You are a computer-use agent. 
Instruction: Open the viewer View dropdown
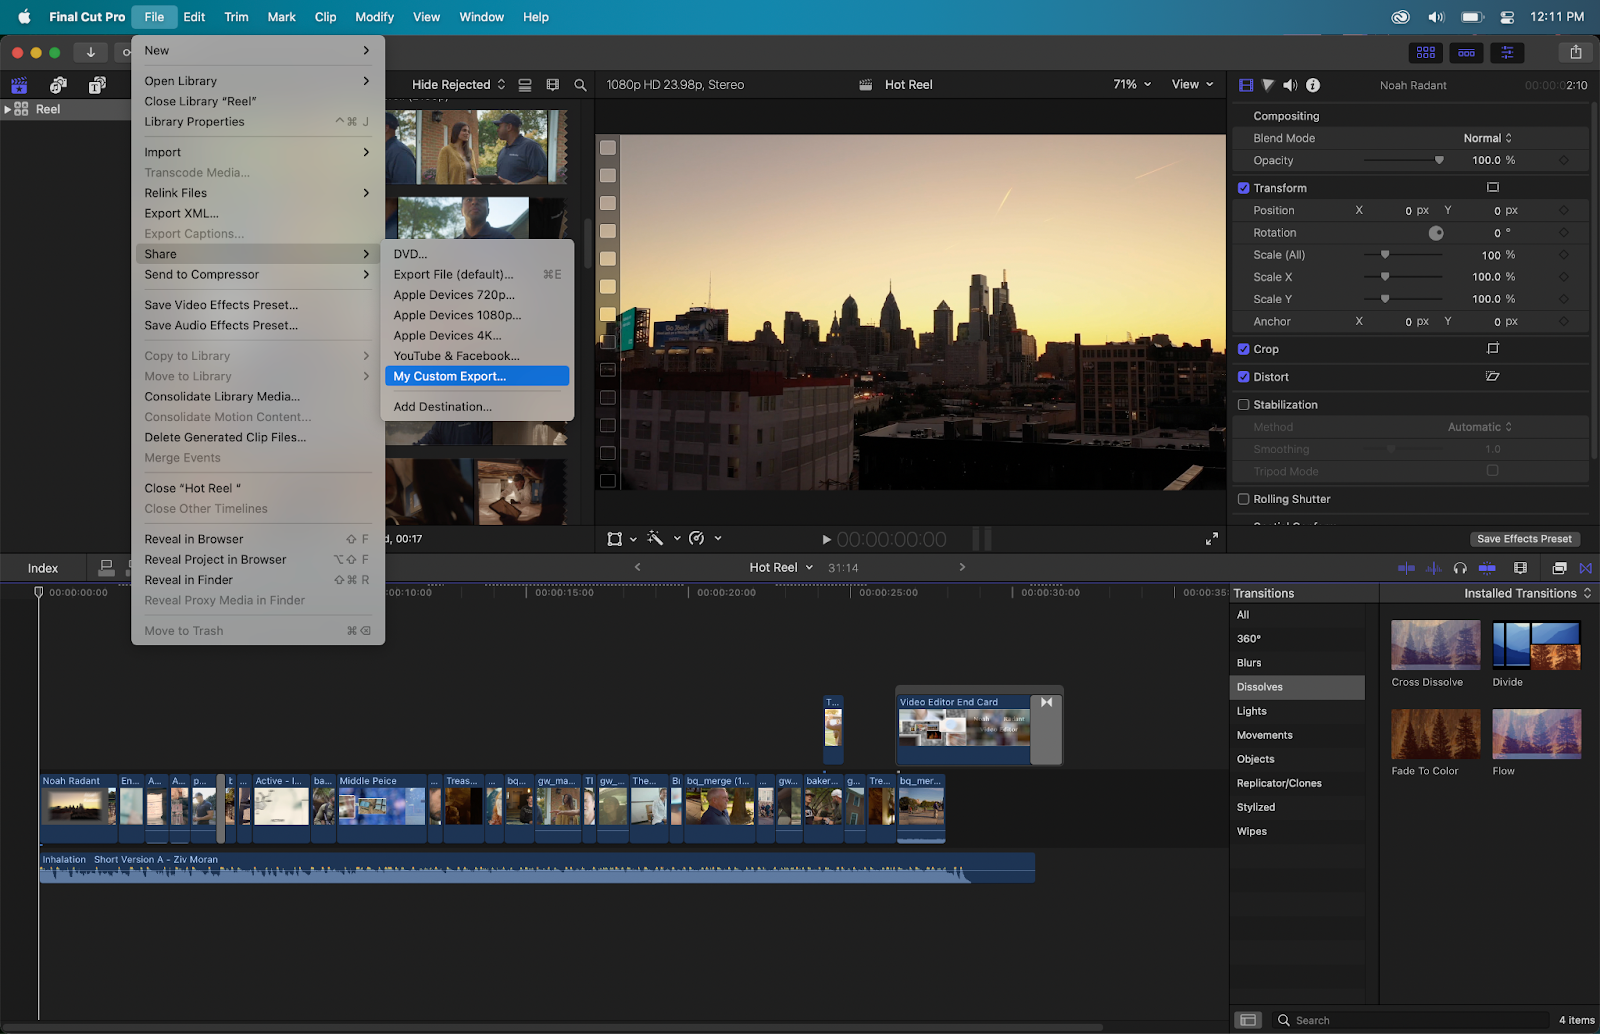pyautogui.click(x=1193, y=85)
